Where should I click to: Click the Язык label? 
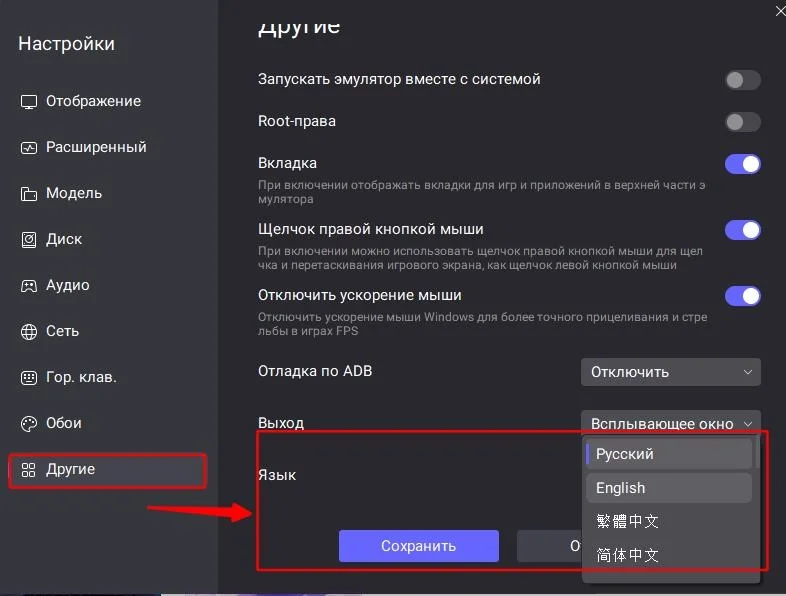pos(277,475)
